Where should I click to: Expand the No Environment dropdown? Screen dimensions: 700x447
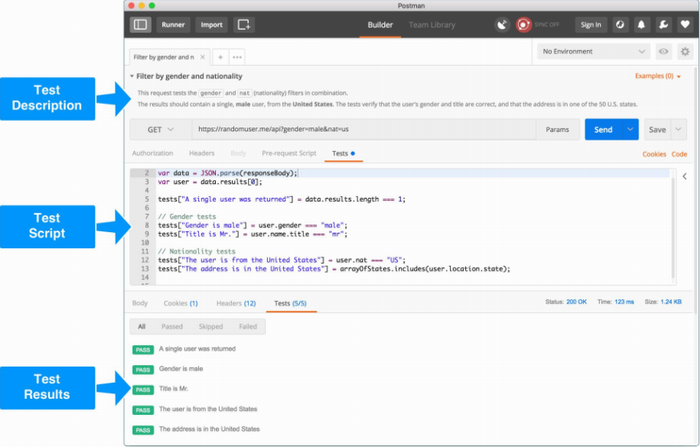(x=593, y=51)
